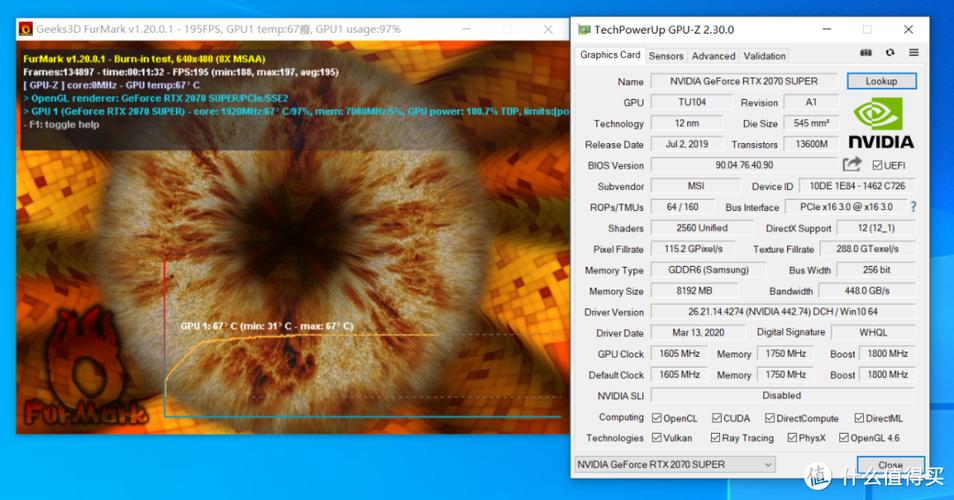
Task: Toggle the DirectML checkbox
Action: (859, 418)
